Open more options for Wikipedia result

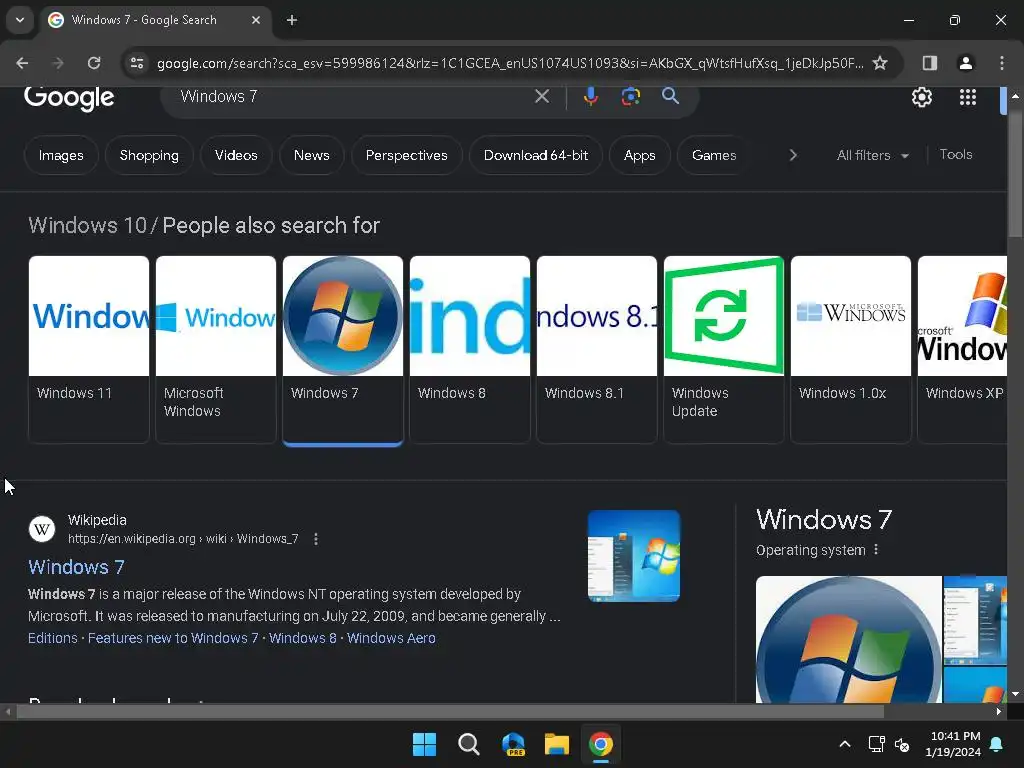[316, 539]
